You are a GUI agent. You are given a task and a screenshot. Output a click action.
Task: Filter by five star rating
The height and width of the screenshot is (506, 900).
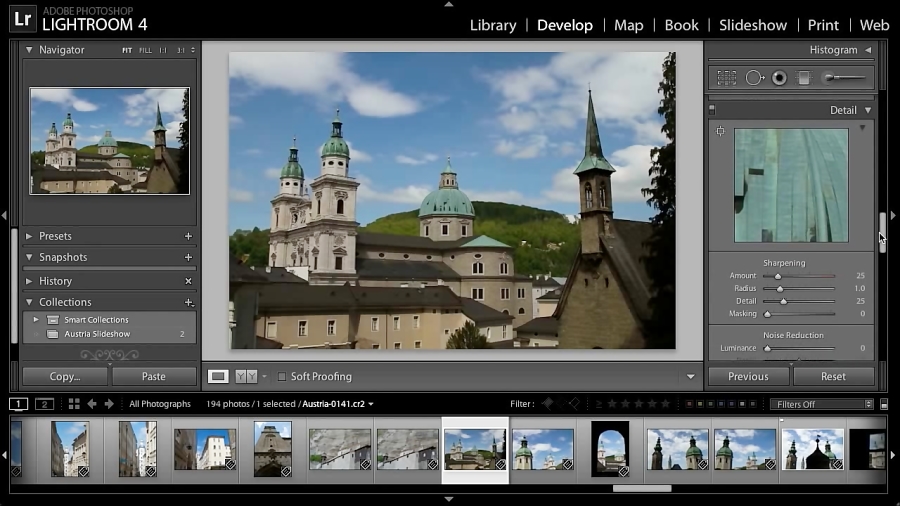click(x=665, y=404)
